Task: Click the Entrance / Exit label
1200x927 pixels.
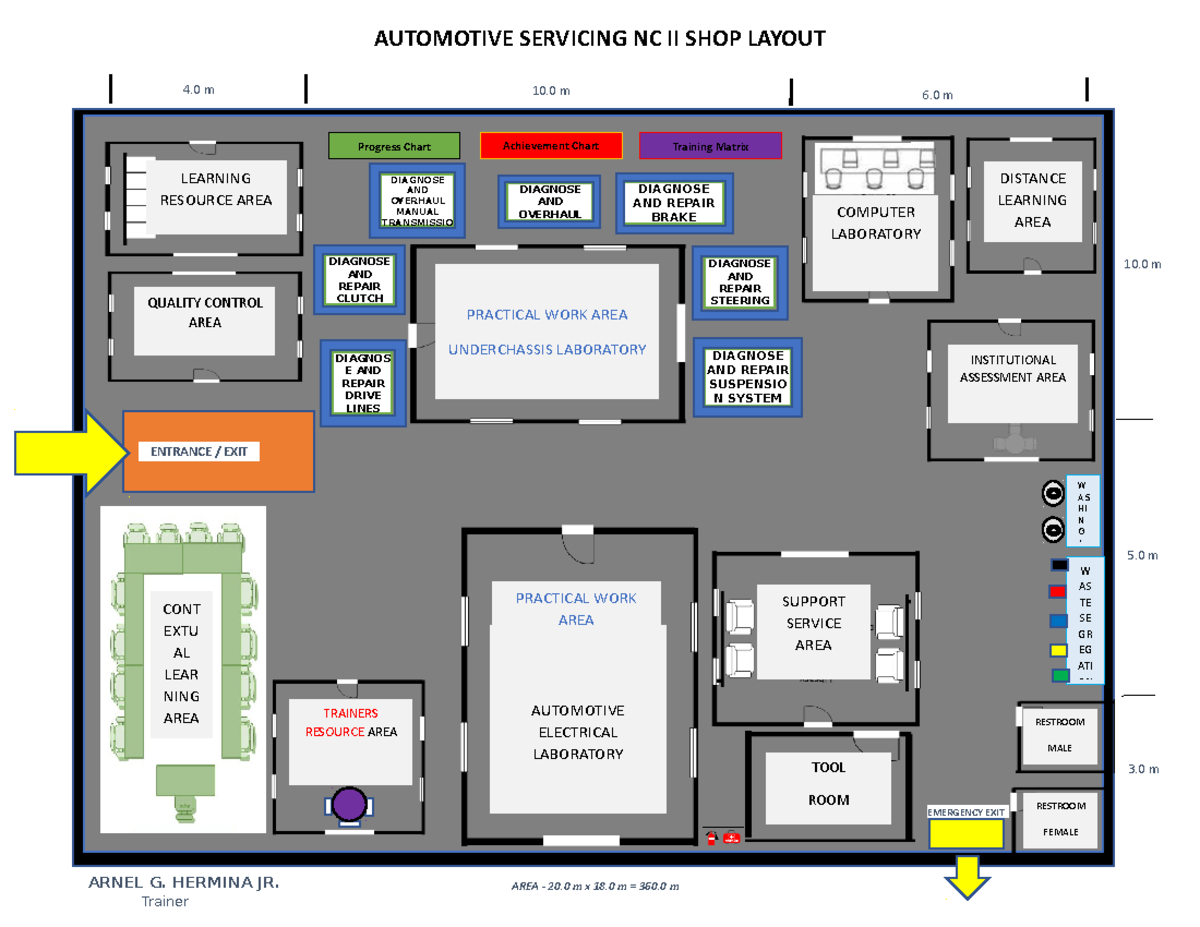Action: click(201, 451)
